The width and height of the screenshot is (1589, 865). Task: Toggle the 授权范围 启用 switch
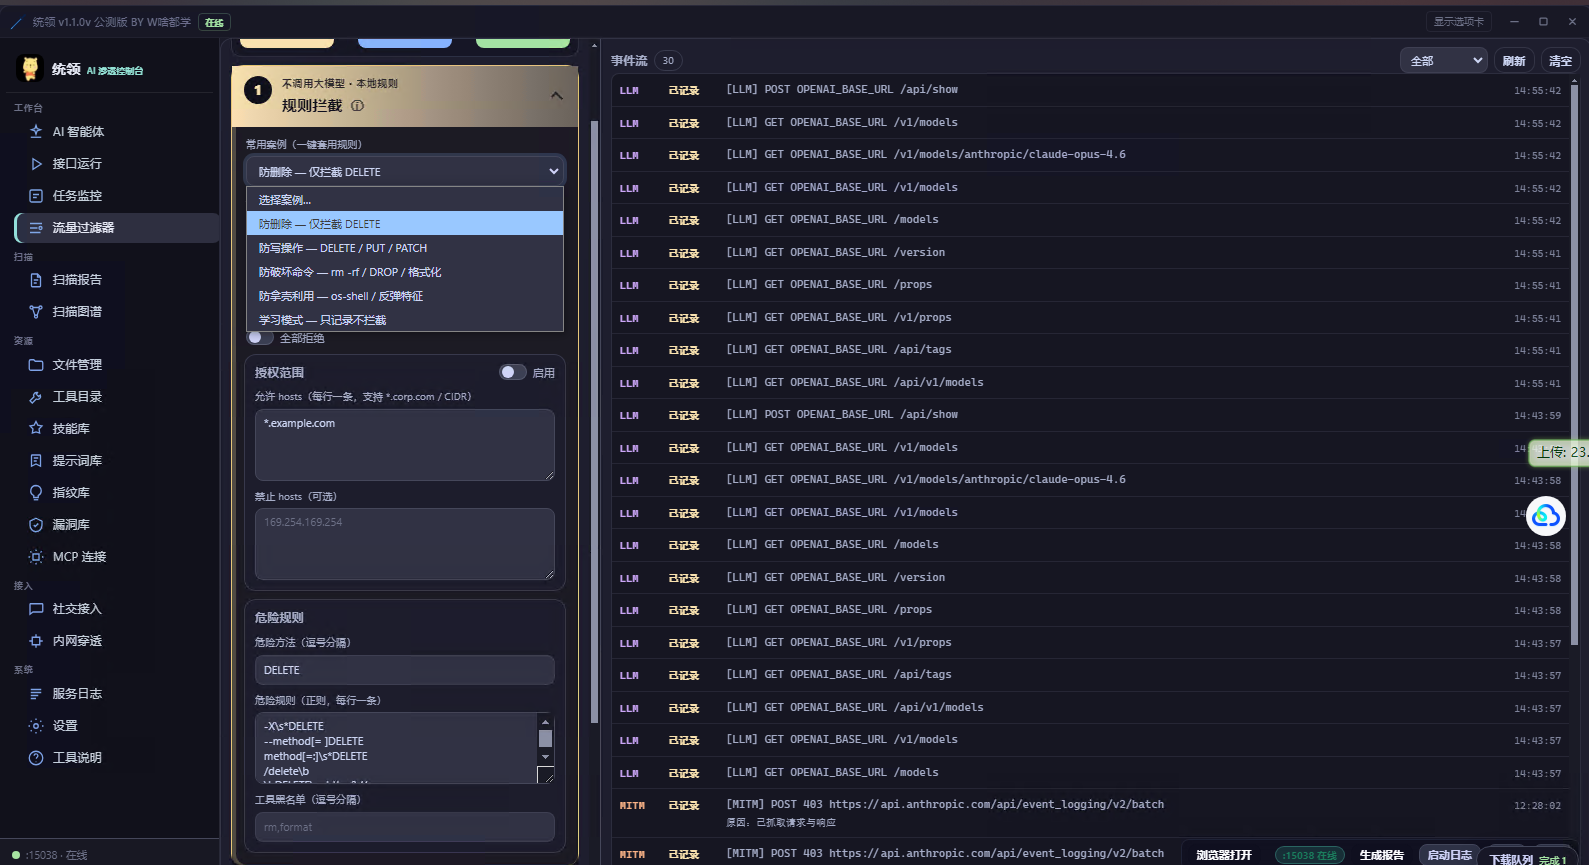click(512, 372)
